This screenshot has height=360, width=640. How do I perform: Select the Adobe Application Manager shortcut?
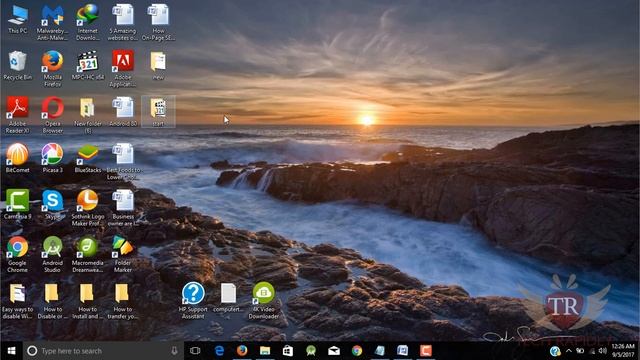[122, 69]
